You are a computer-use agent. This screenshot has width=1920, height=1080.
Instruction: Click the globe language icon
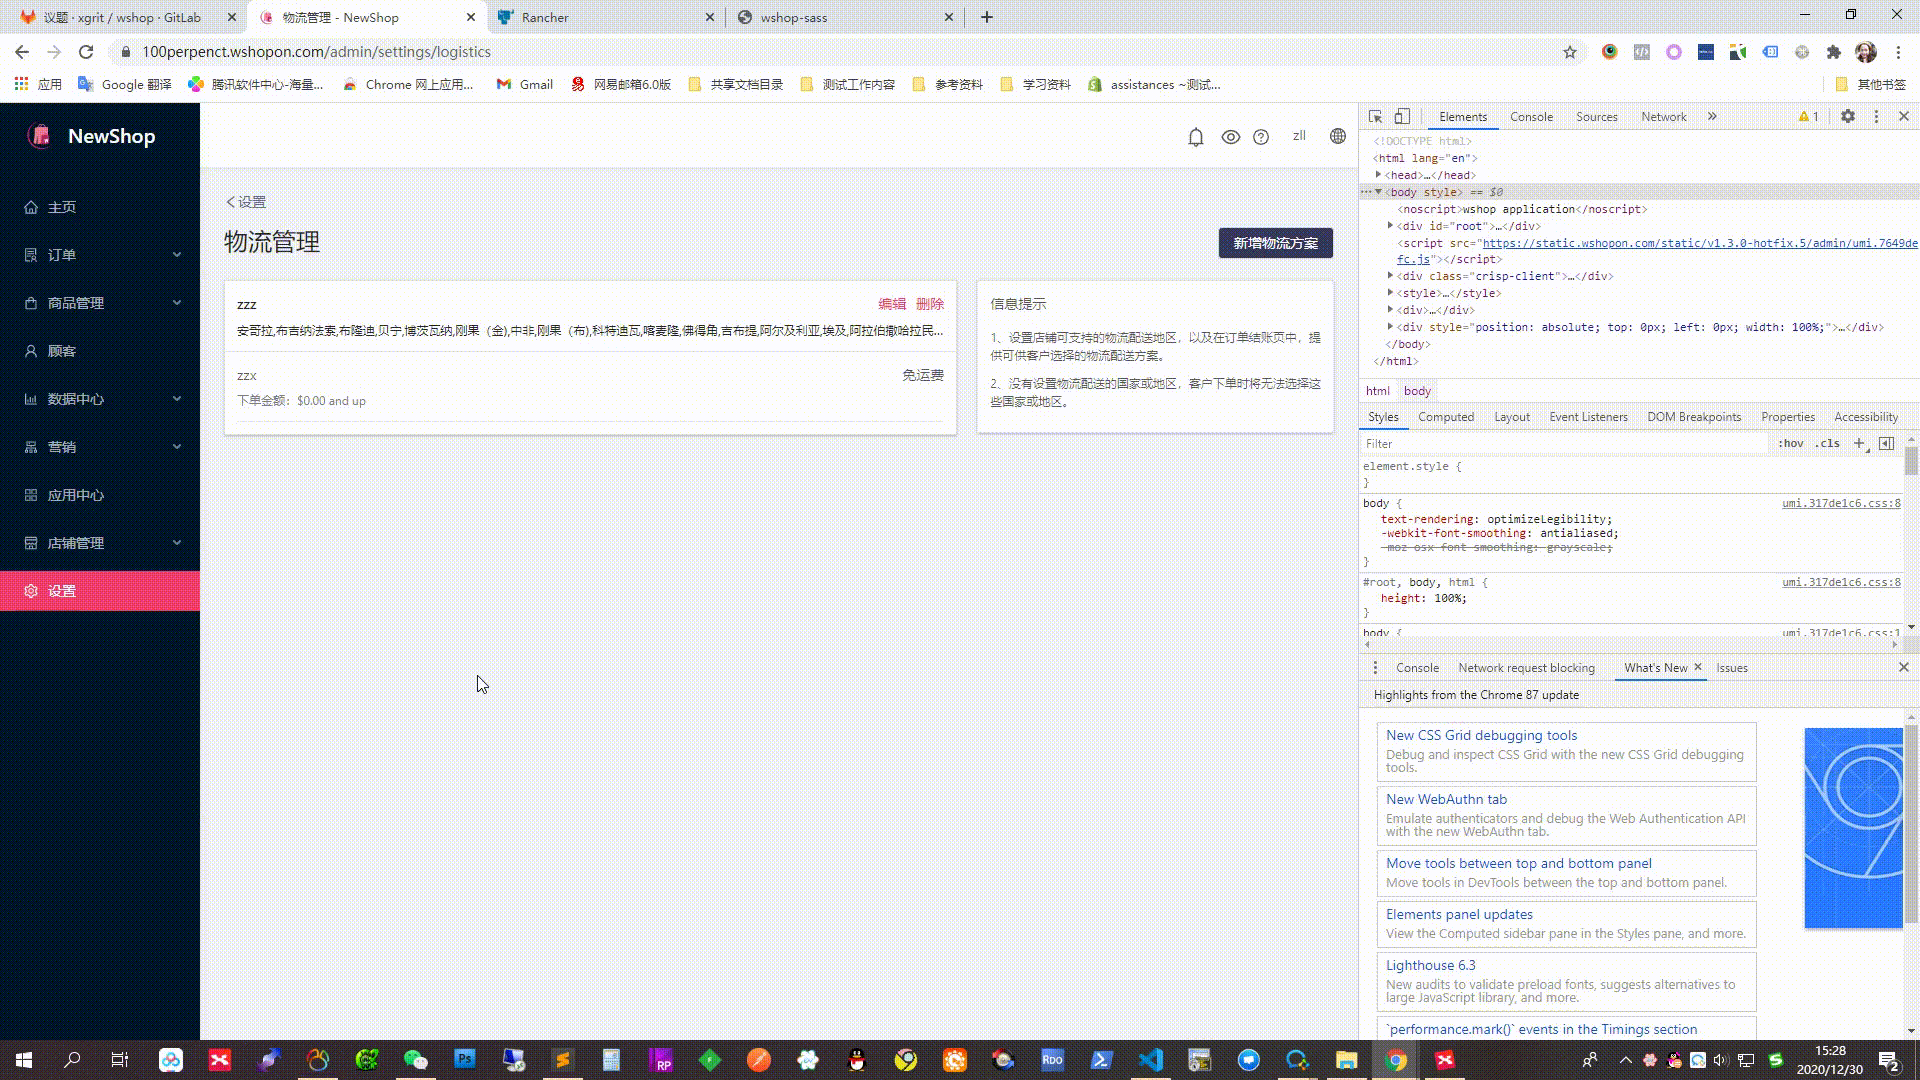[1337, 136]
